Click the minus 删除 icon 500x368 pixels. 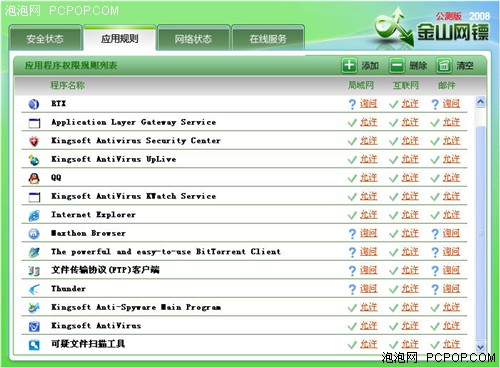(397, 65)
